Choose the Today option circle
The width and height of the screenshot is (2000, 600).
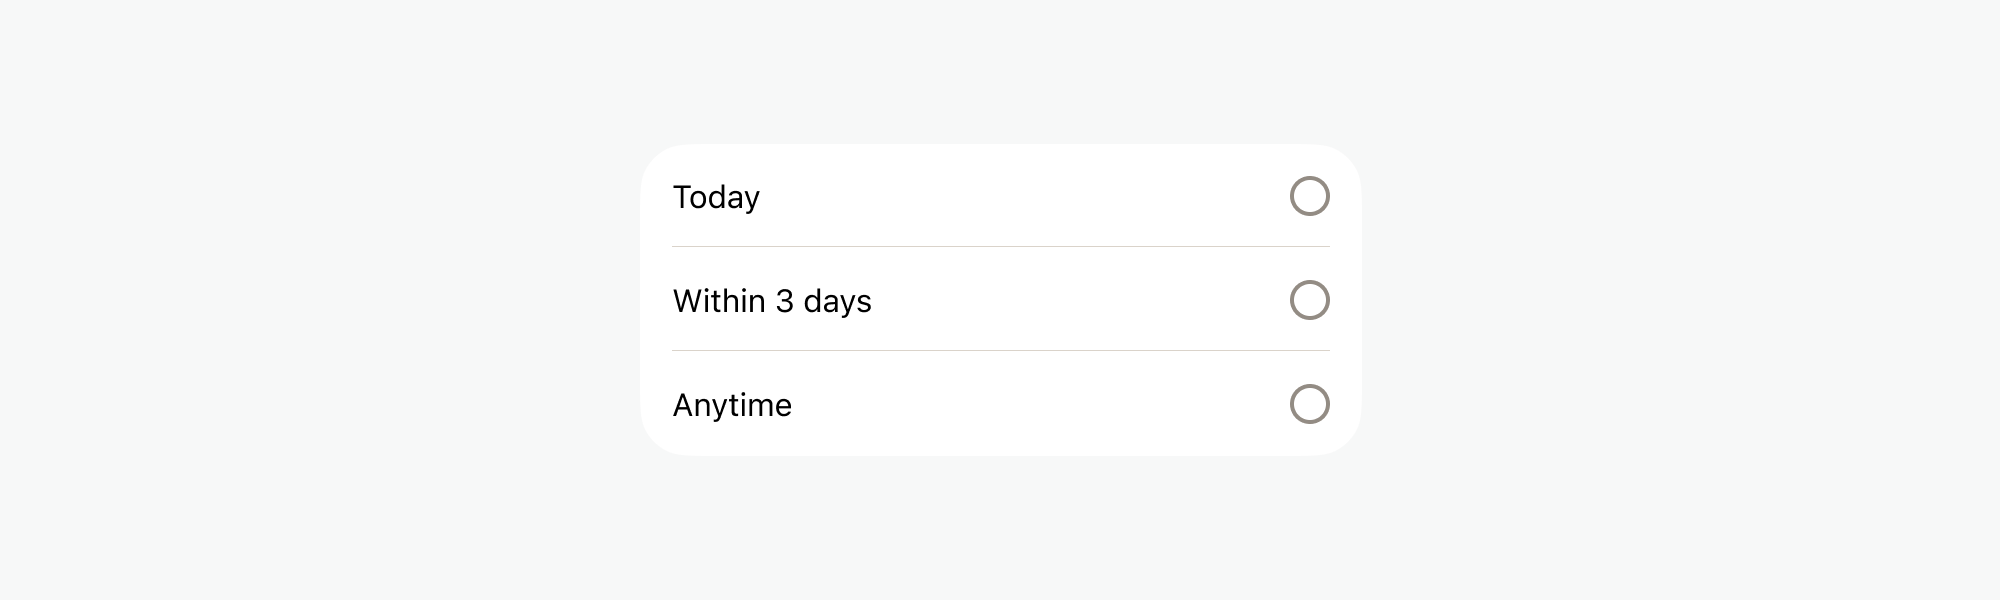click(1309, 196)
